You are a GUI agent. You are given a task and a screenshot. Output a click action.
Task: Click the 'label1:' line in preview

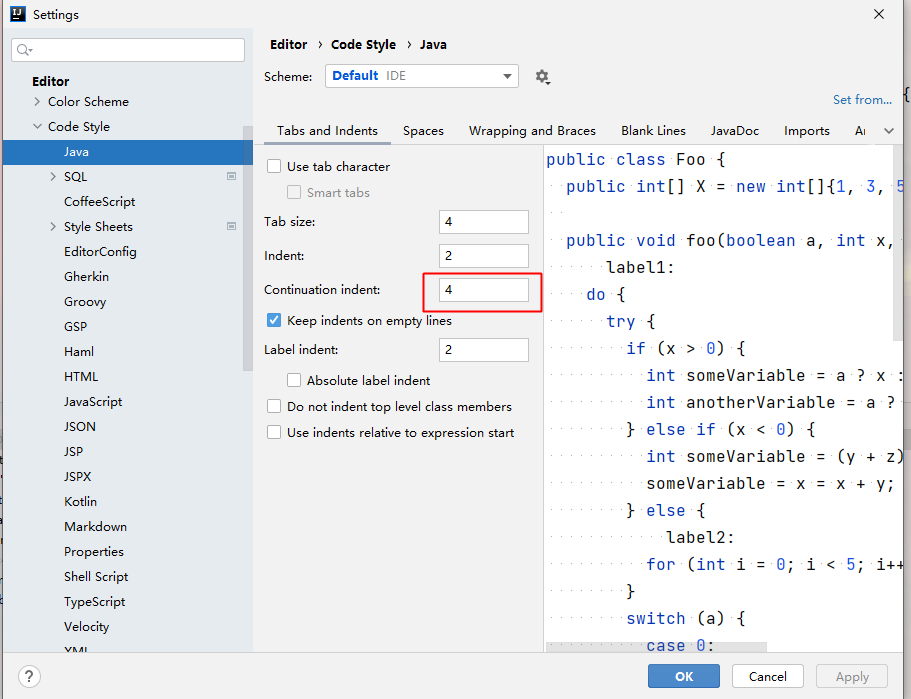tap(640, 267)
